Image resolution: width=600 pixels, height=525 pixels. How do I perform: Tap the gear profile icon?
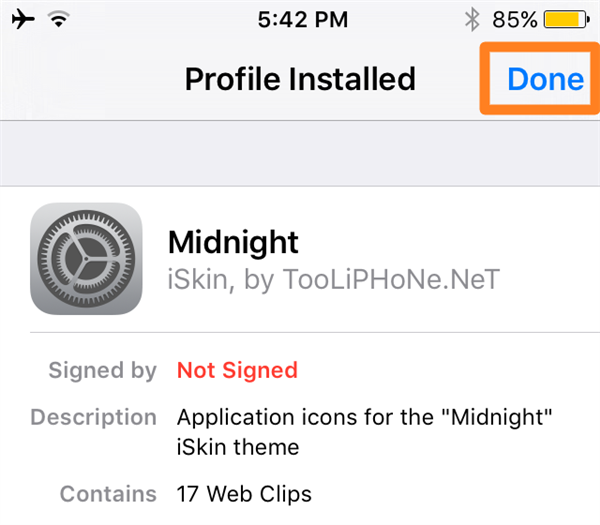pos(86,259)
